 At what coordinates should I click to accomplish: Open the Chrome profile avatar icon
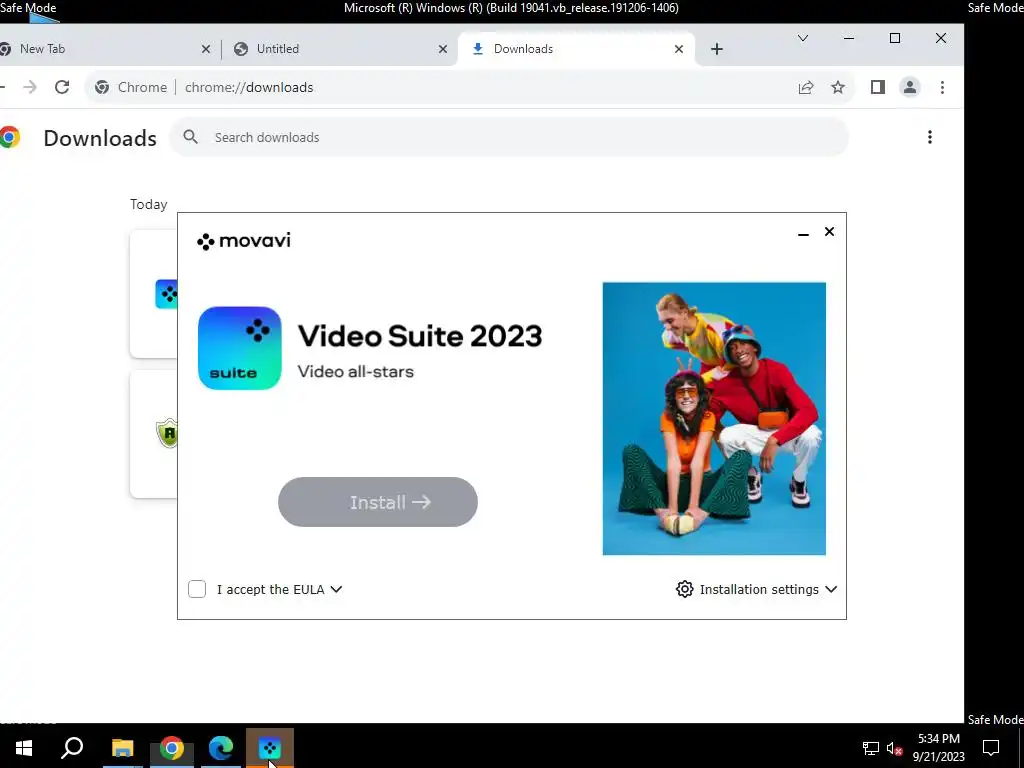pyautogui.click(x=910, y=87)
